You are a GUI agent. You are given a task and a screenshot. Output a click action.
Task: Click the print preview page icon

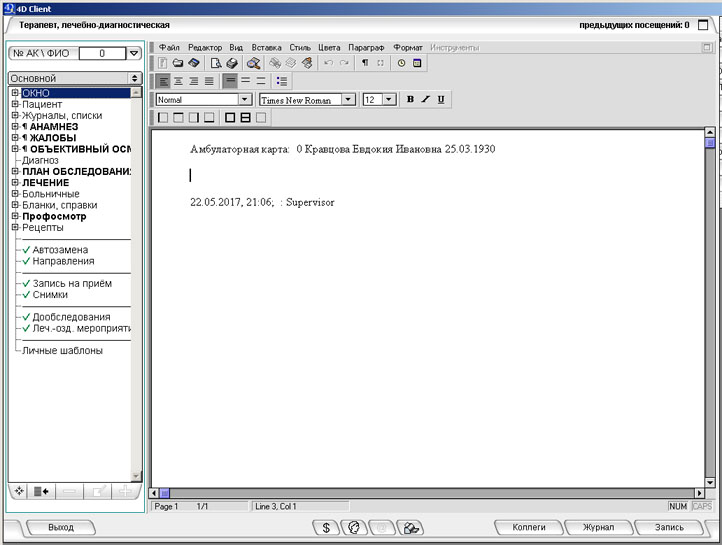pyautogui.click(x=215, y=63)
